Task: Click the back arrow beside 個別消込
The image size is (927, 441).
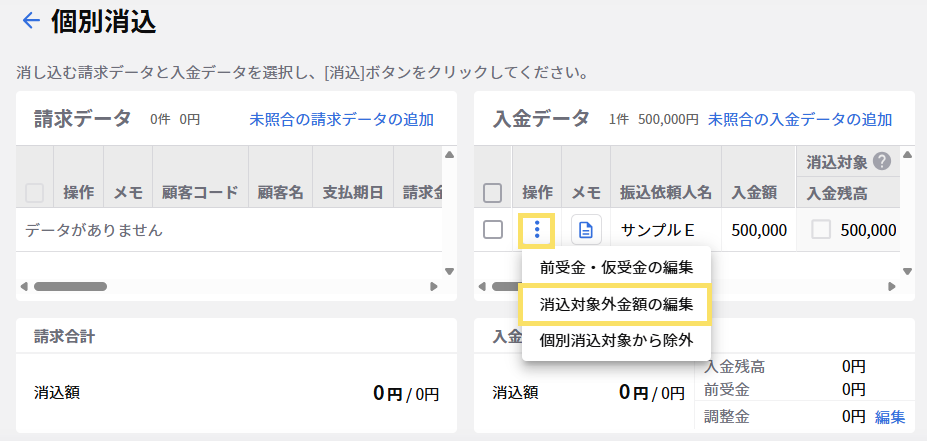Action: [31, 21]
